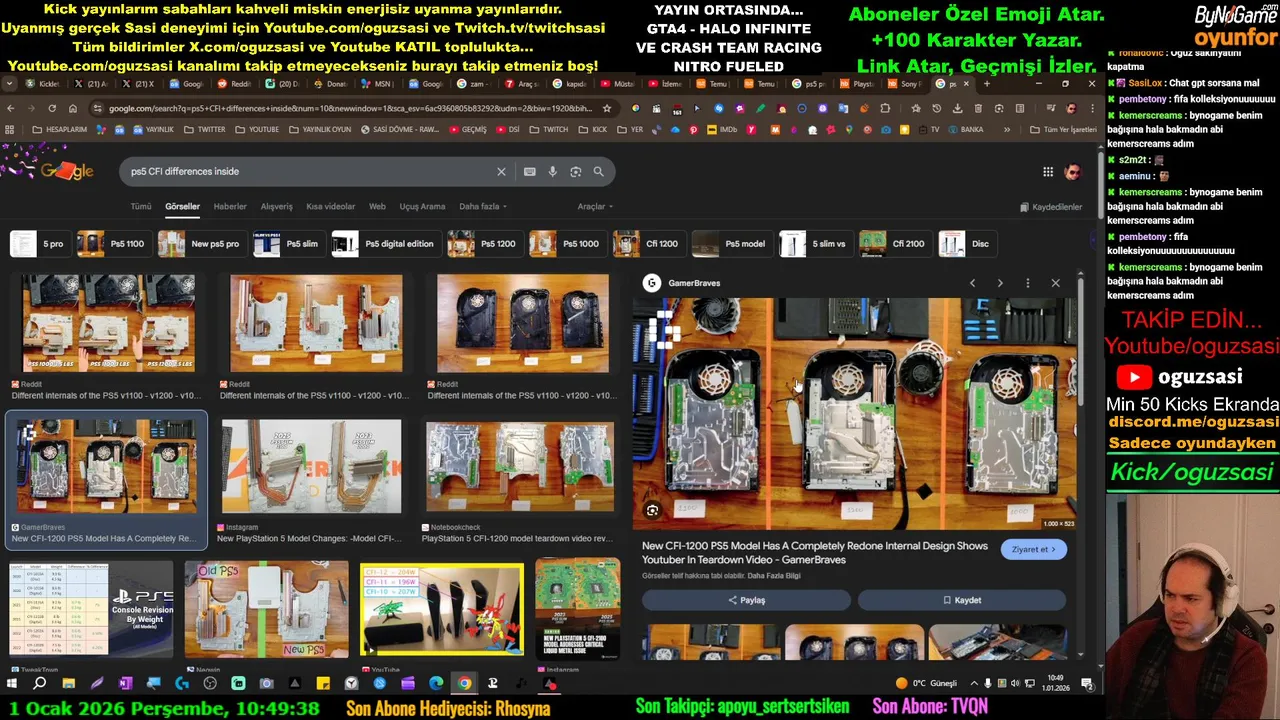Click the Kaydet save button
The image size is (1280, 720).
(x=962, y=600)
